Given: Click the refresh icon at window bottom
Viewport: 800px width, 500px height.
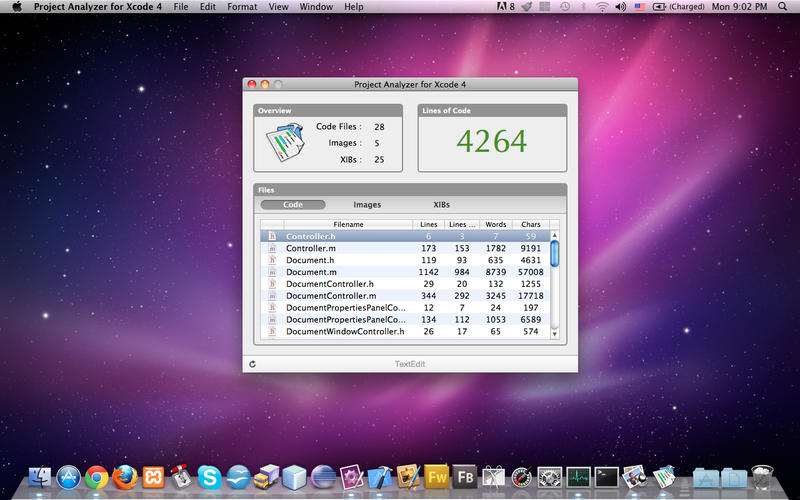Looking at the screenshot, I should [252, 364].
